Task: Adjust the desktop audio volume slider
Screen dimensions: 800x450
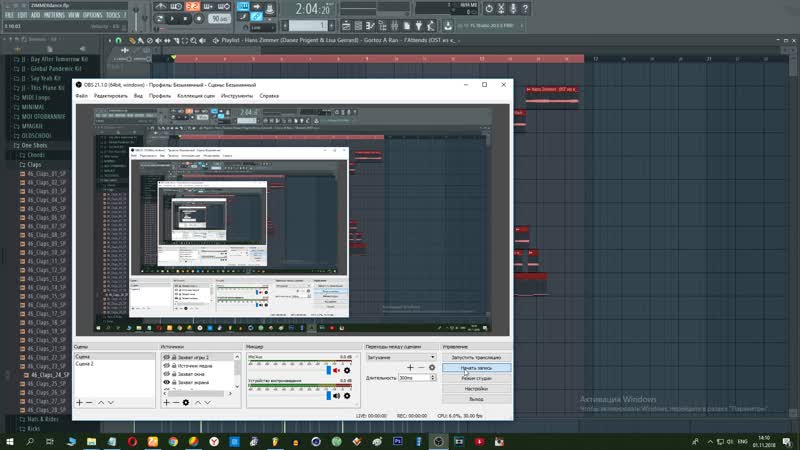Action: [329, 395]
